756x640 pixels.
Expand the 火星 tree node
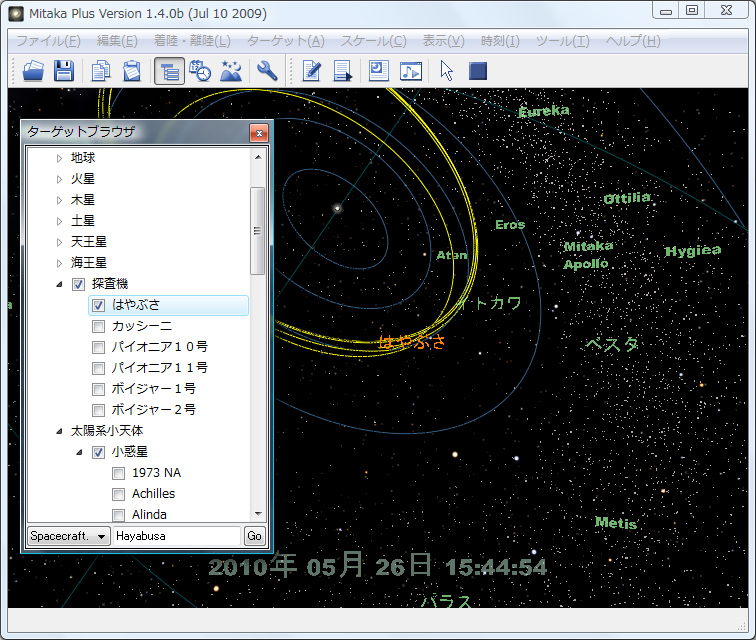point(59,179)
